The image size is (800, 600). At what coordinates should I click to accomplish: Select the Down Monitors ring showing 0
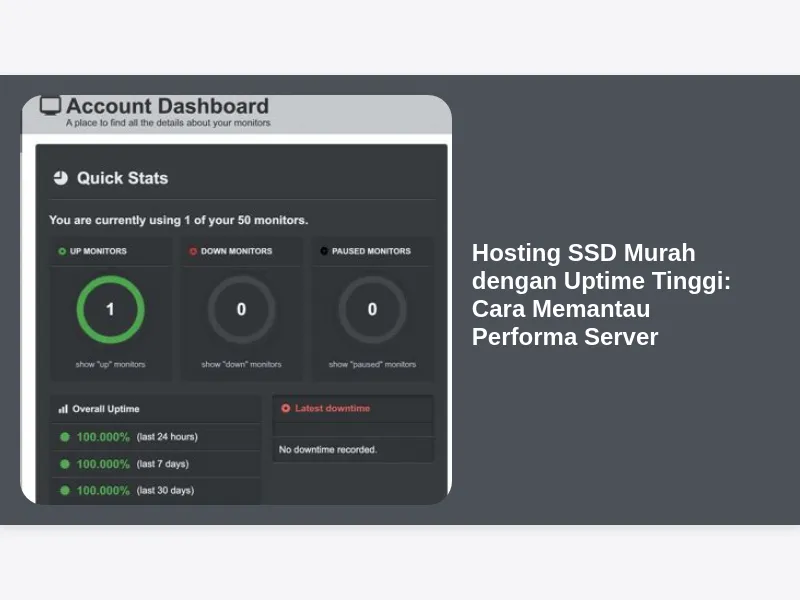pos(241,310)
